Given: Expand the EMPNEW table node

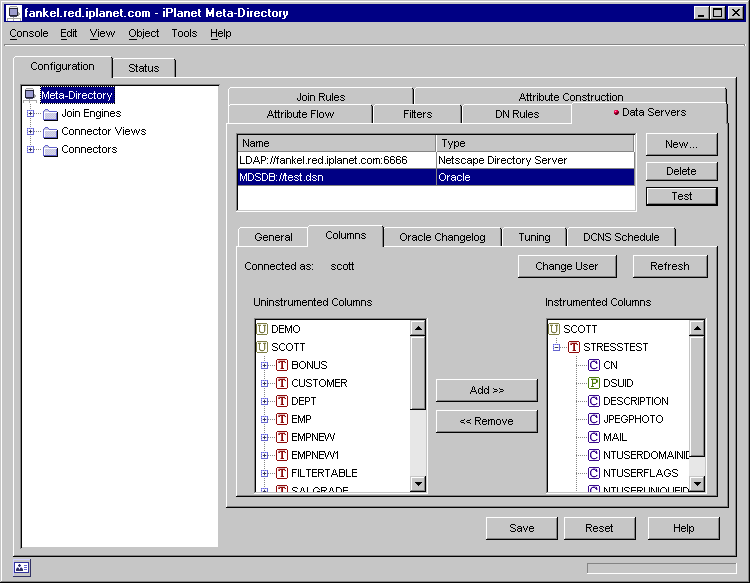Looking at the screenshot, I should tap(265, 437).
